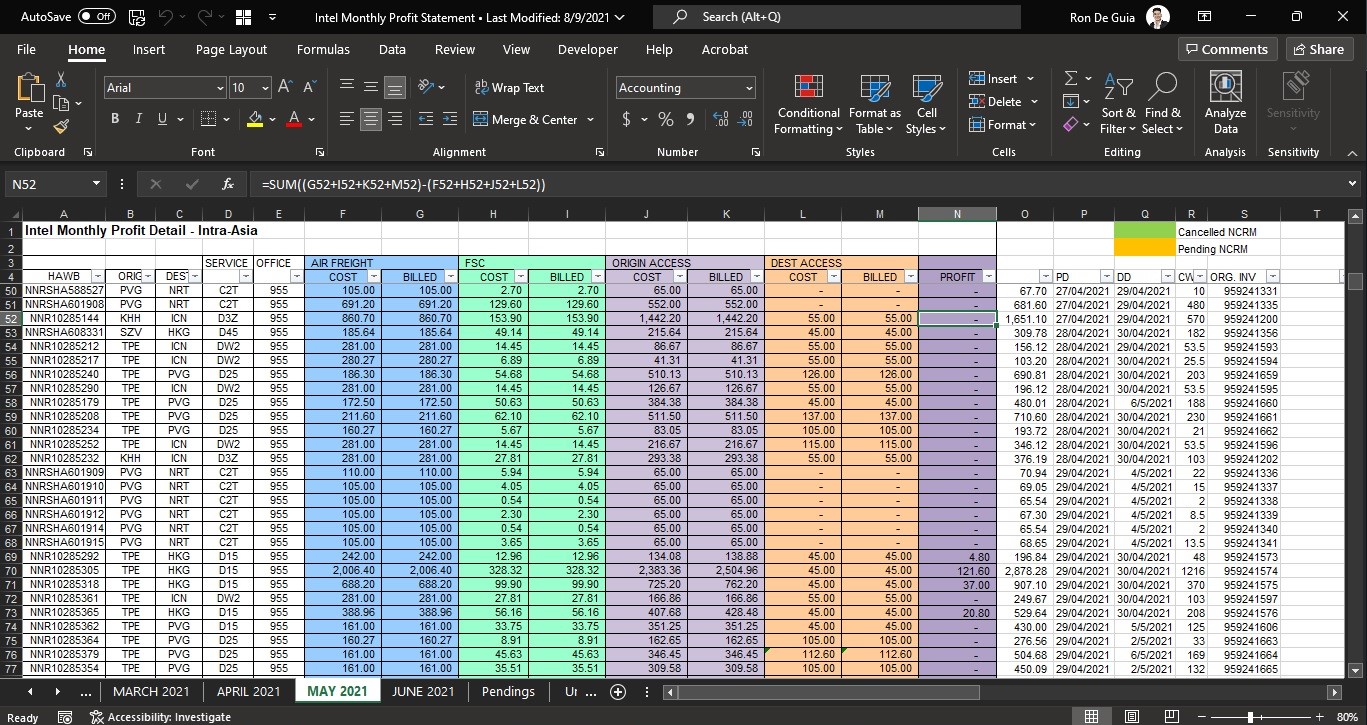The width and height of the screenshot is (1367, 725).
Task: Click Merge & Center button
Action: click(525, 119)
